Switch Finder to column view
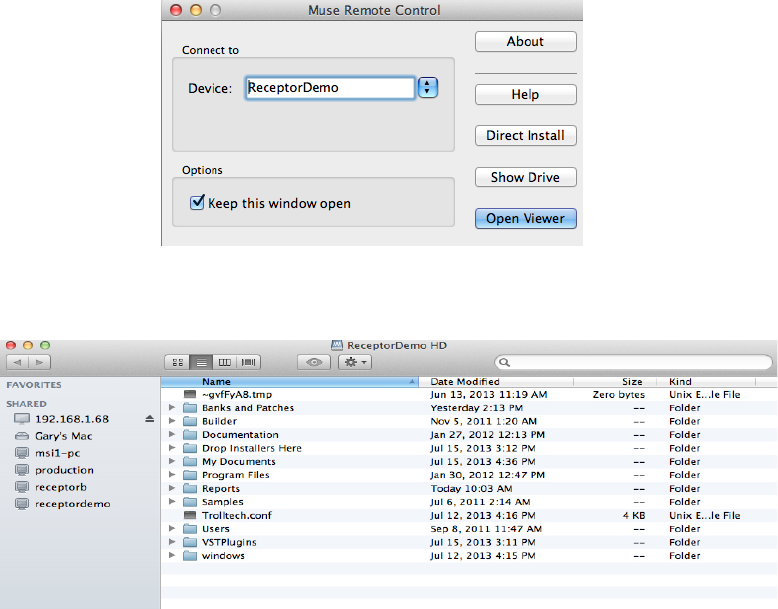 tap(225, 362)
